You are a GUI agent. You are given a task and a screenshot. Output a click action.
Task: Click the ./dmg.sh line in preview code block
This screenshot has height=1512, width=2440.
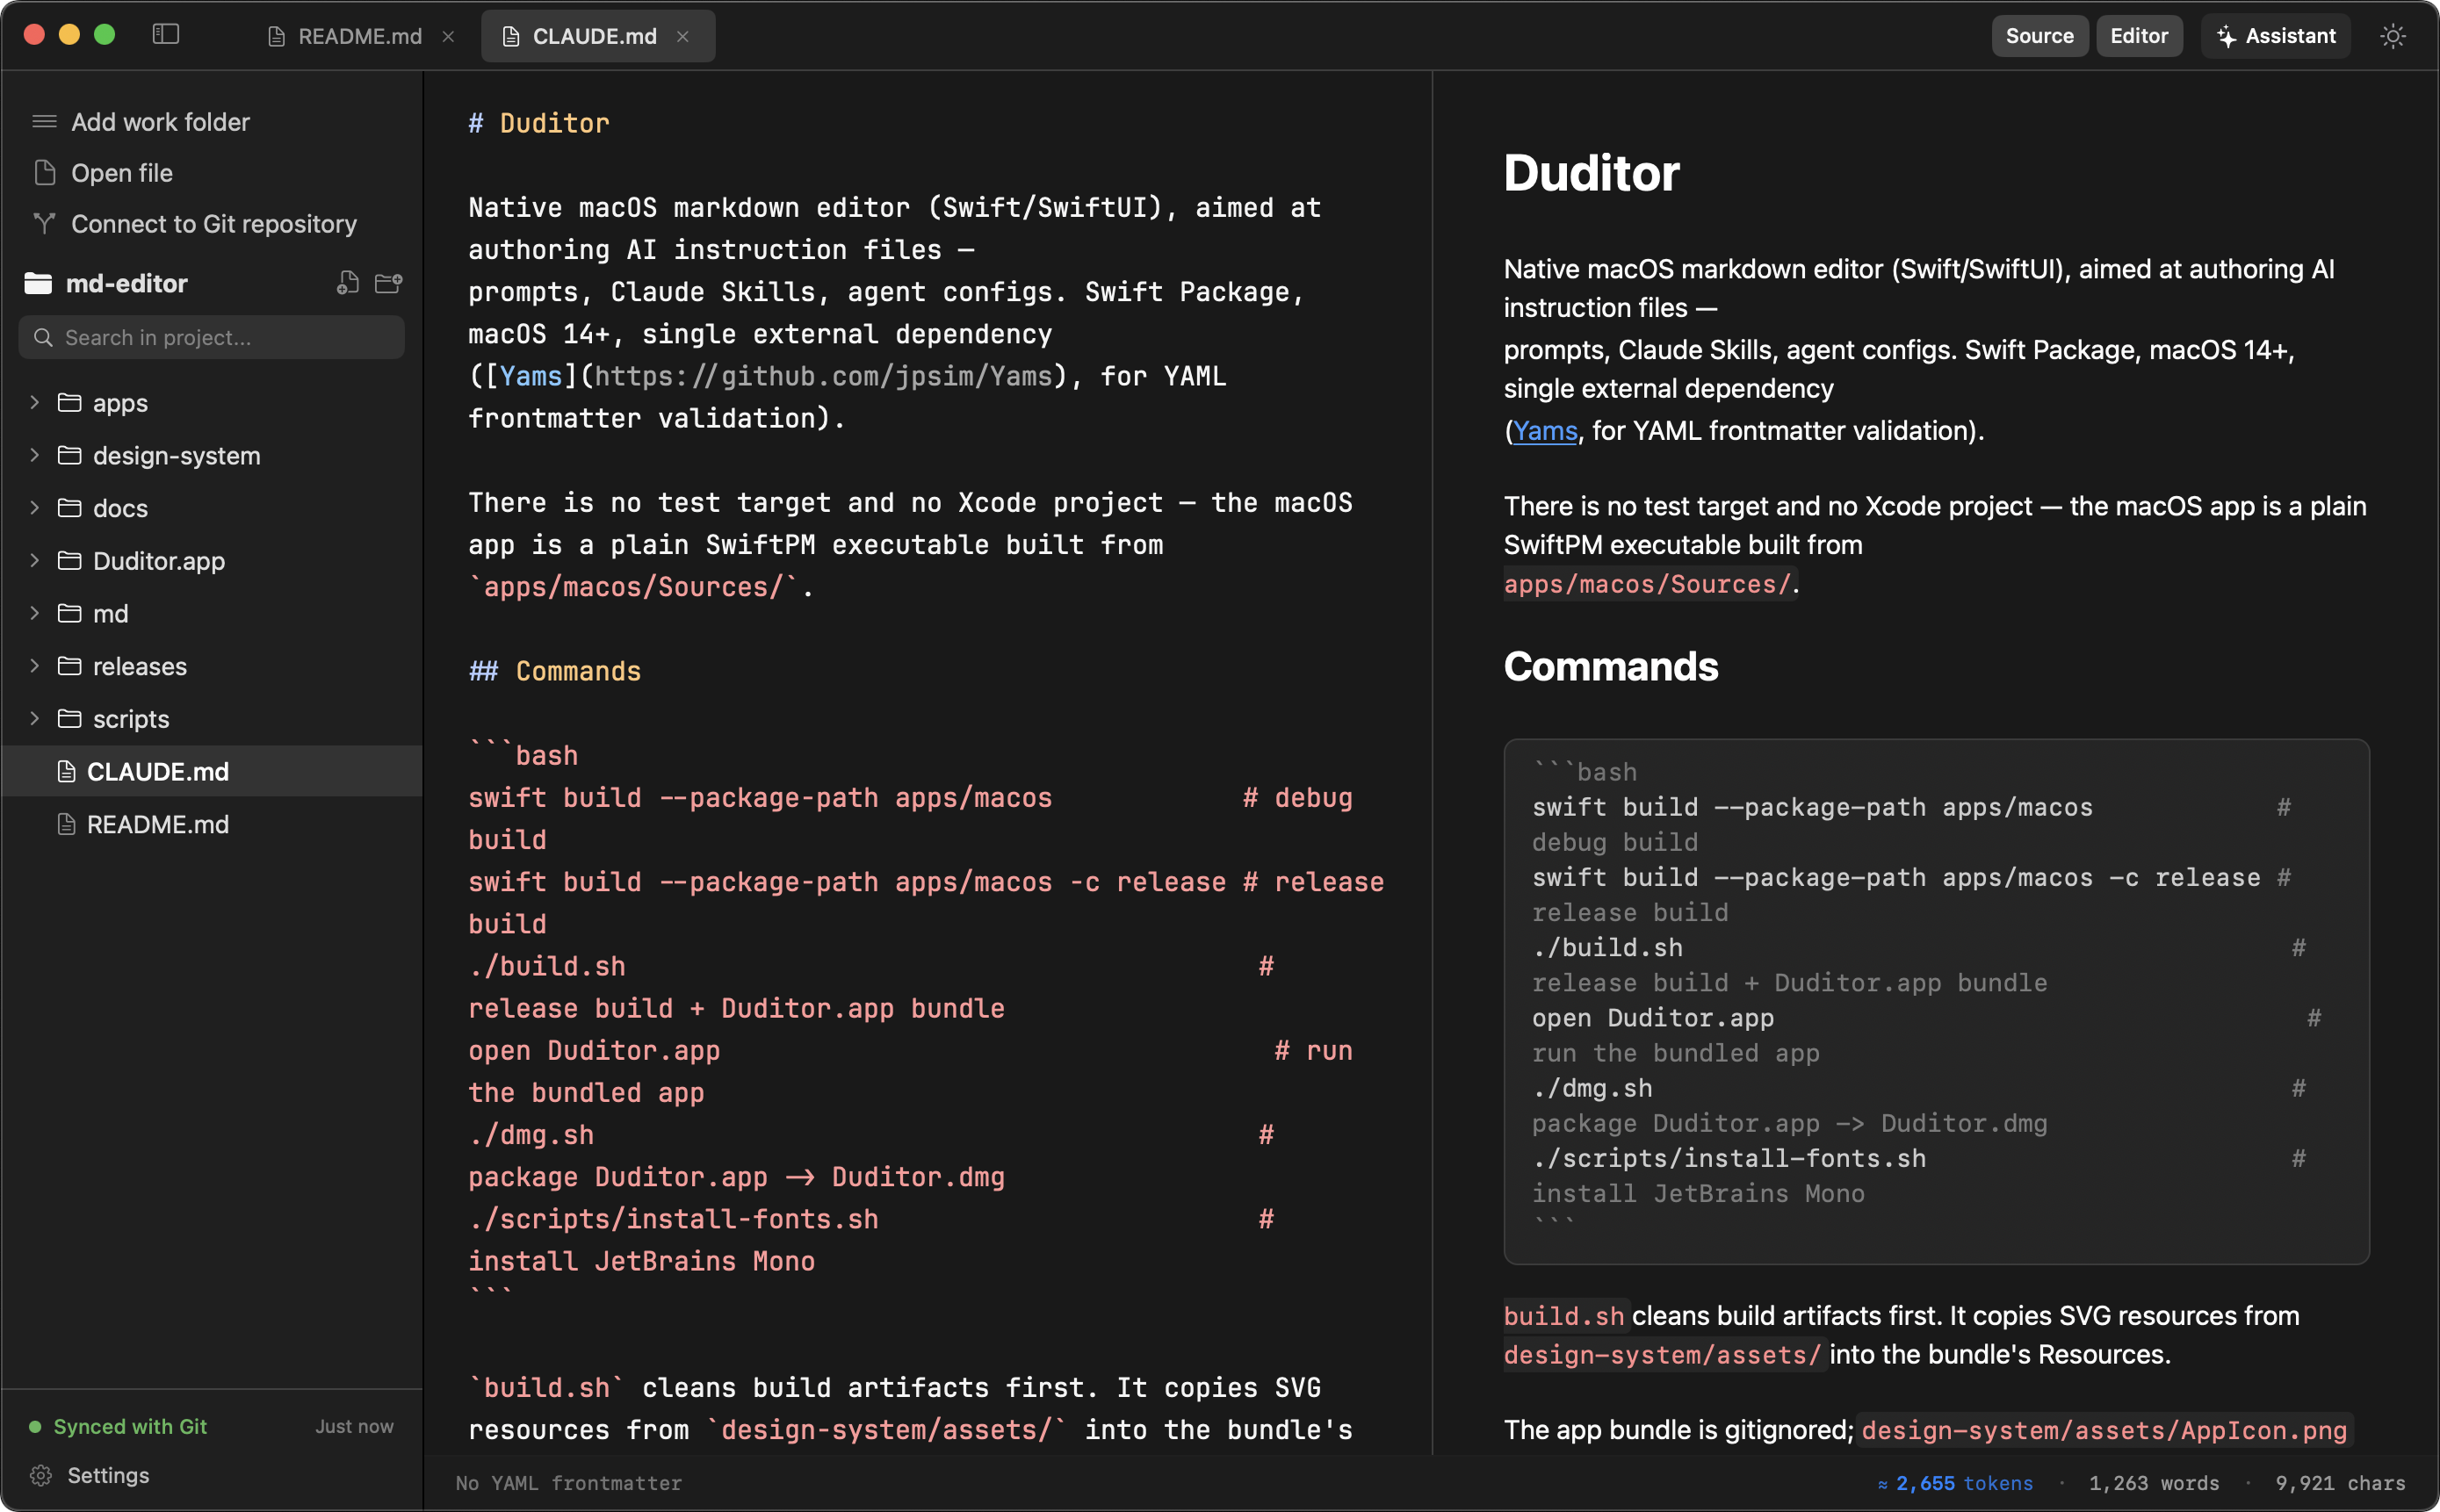(1592, 1088)
